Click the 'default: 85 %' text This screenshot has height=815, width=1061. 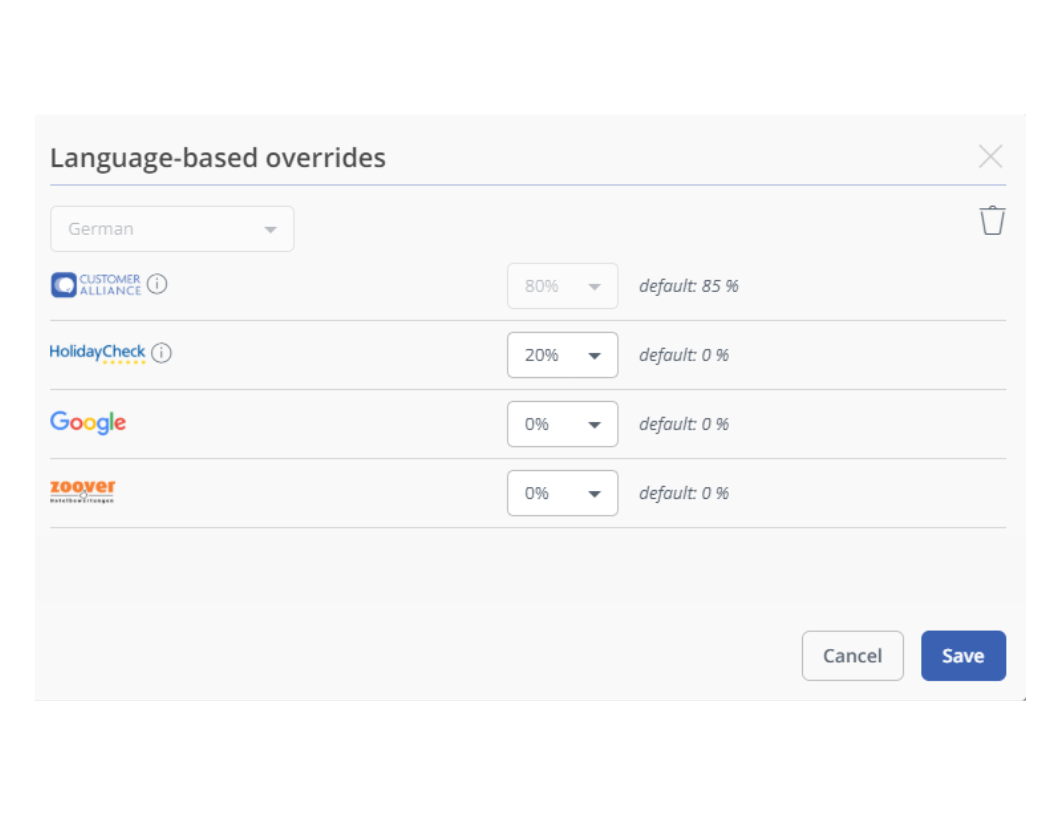tap(689, 286)
